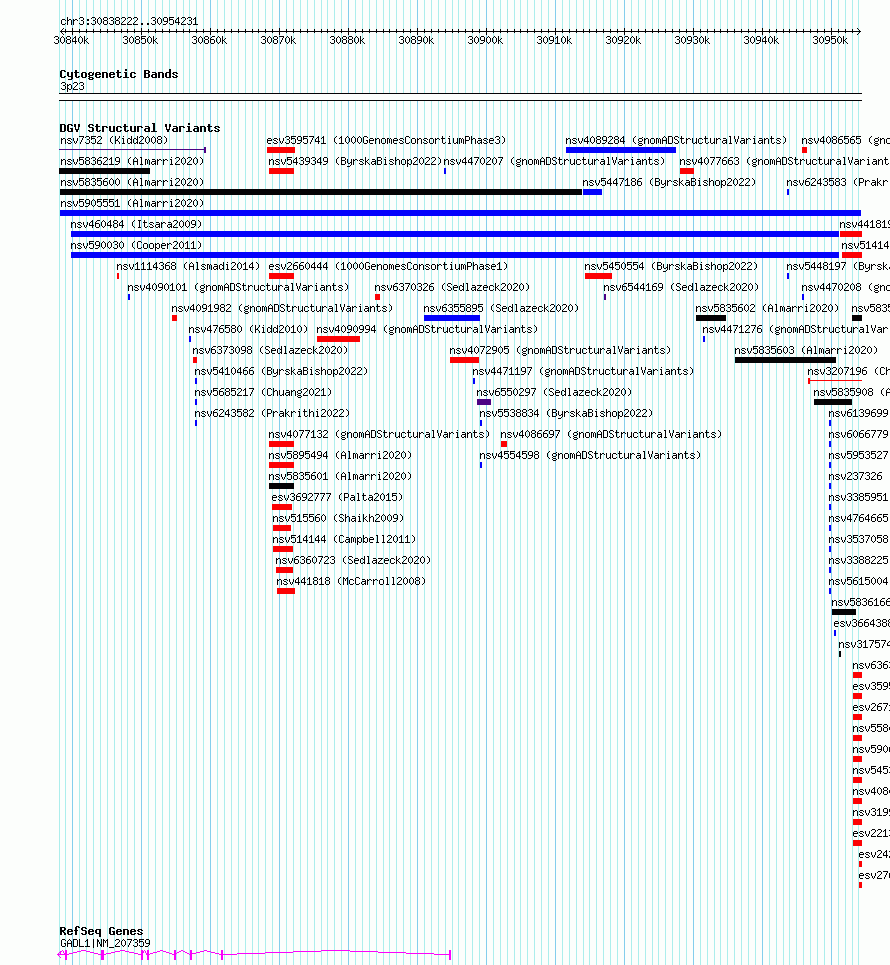Select the nsv460484 (Itsara2009) label
890x965 pixels.
pos(136,224)
